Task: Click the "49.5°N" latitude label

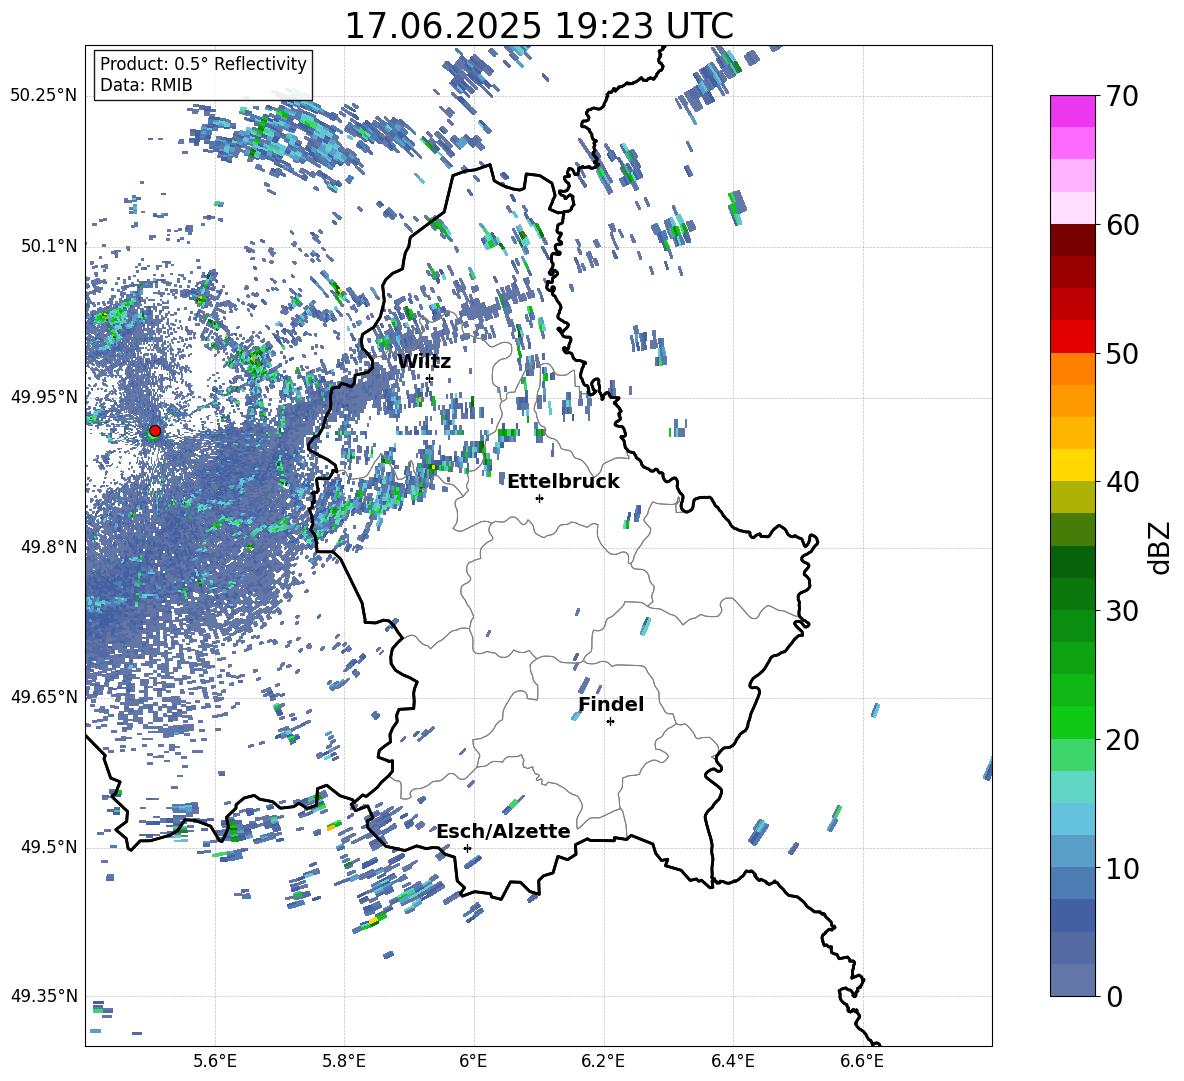Action: [x=49, y=846]
